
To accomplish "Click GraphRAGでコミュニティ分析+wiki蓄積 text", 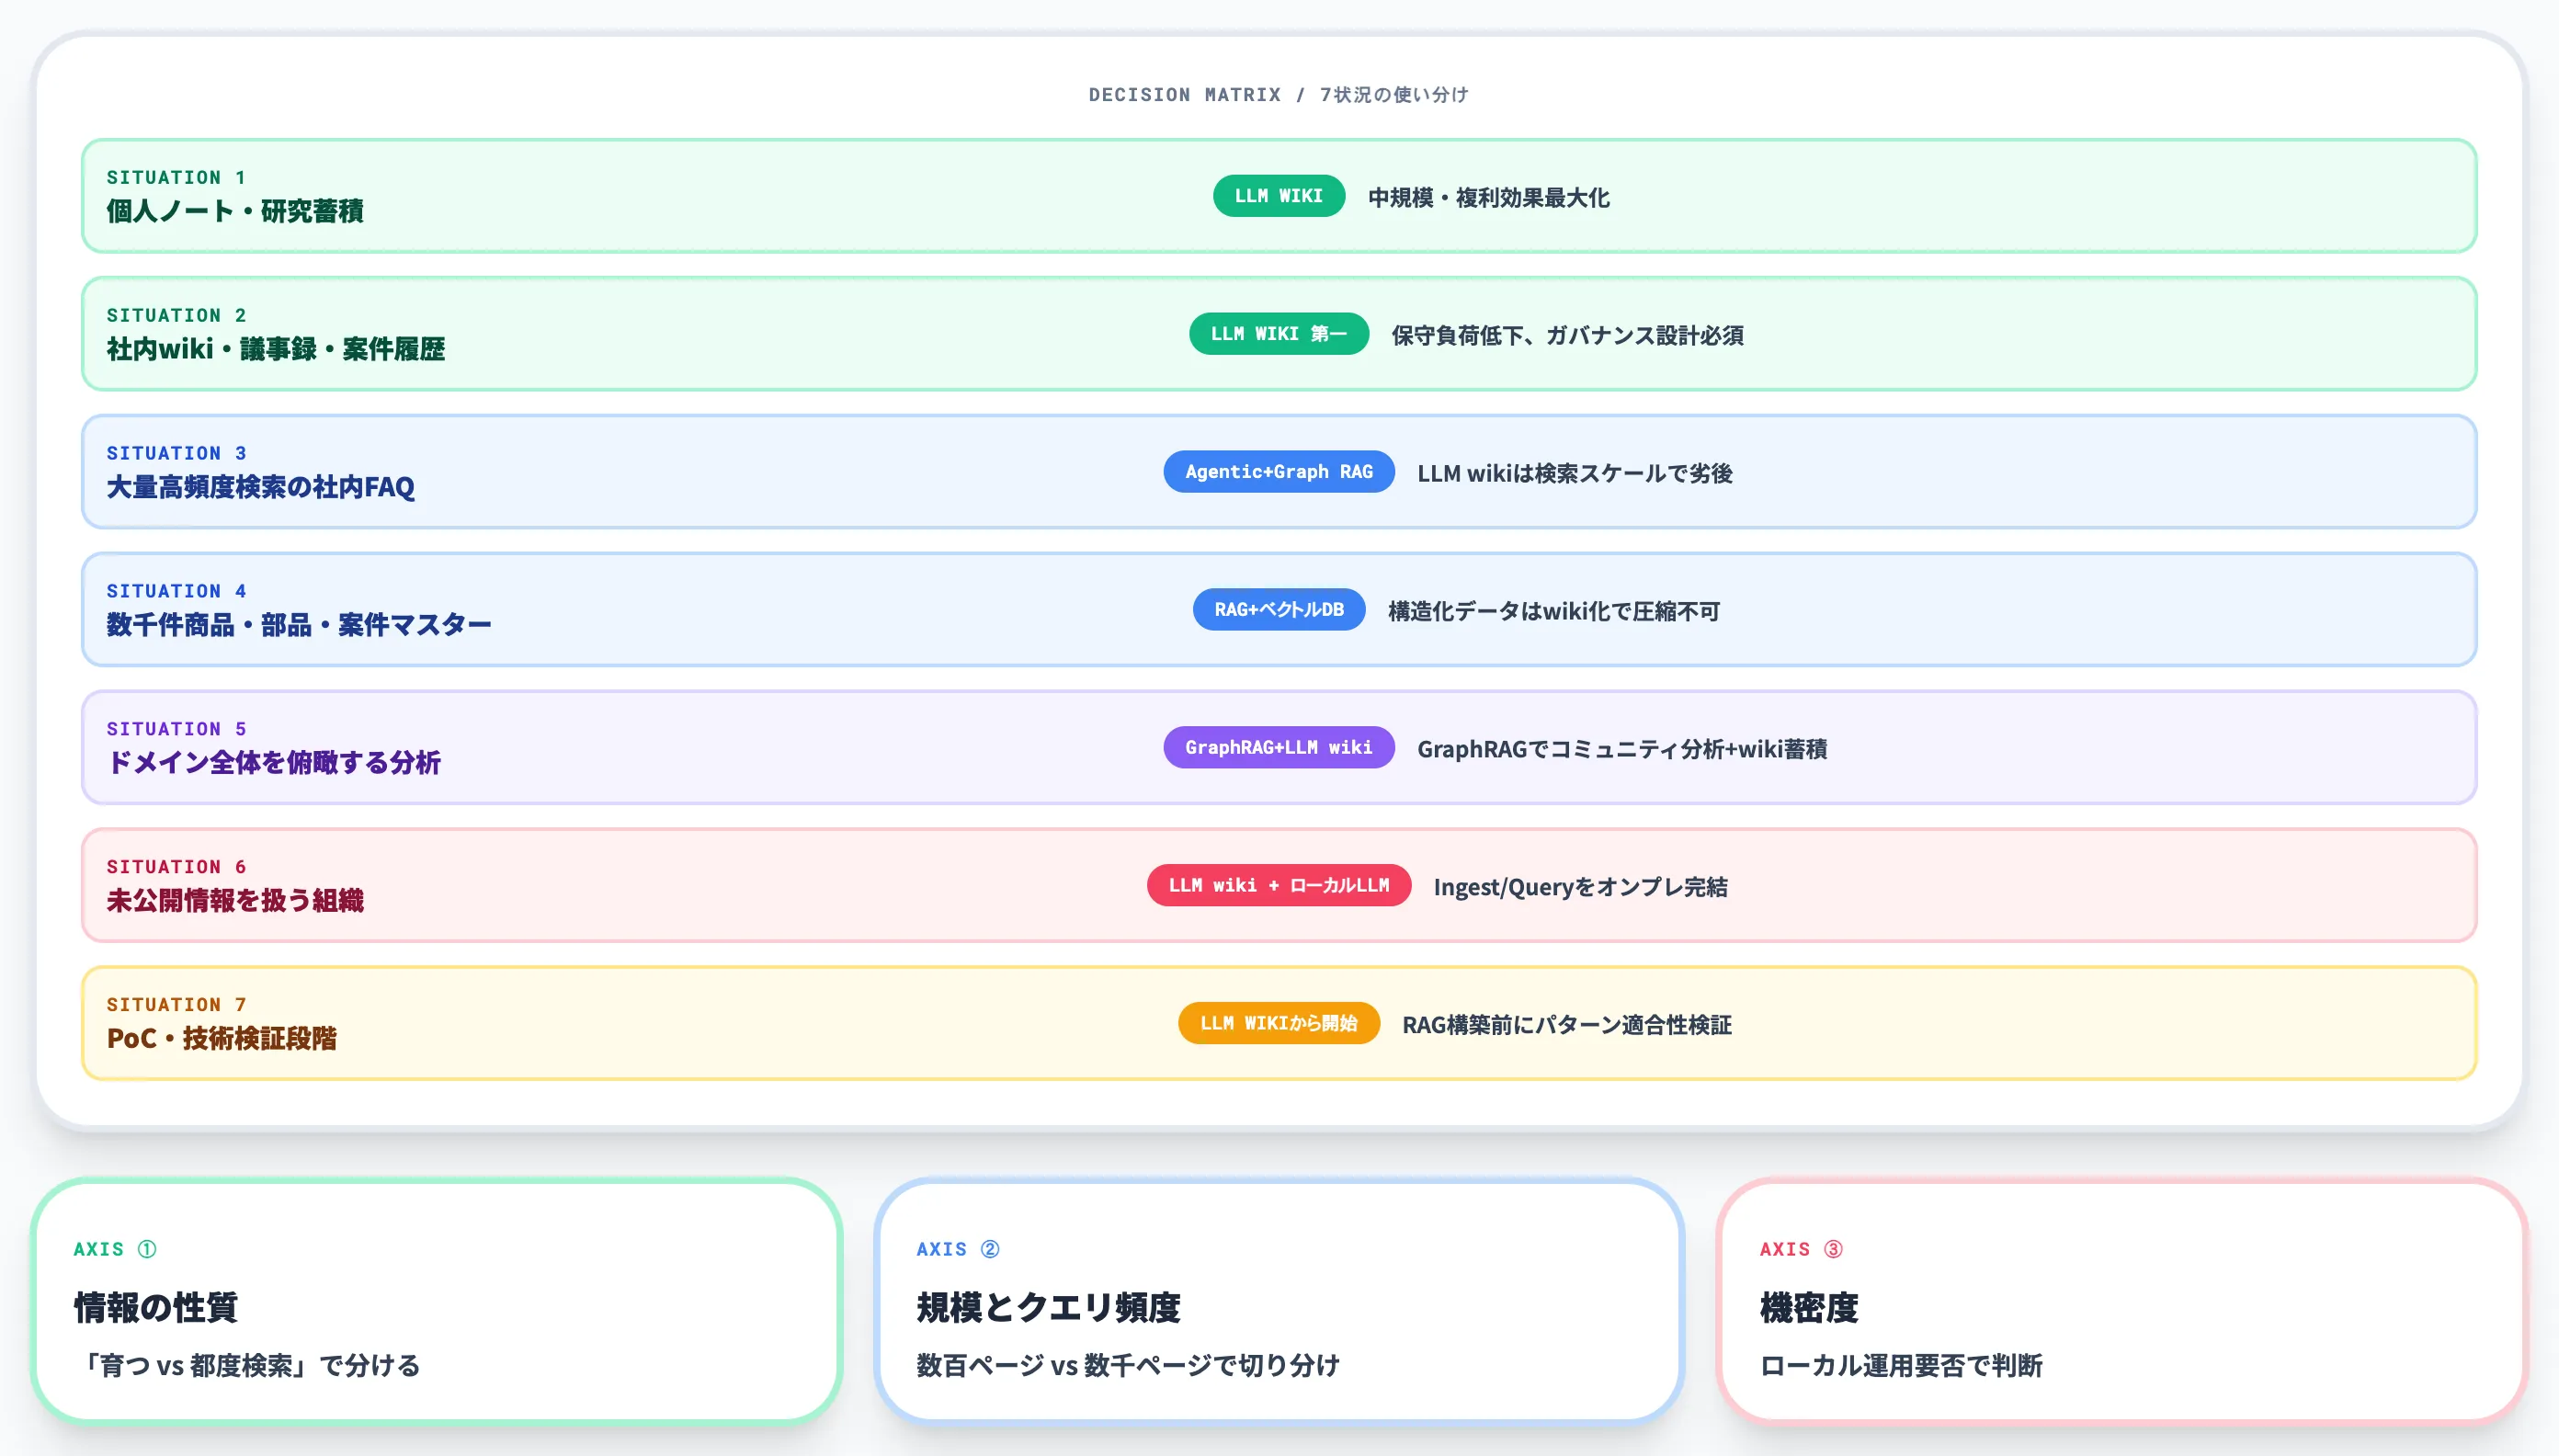I will [1621, 750].
